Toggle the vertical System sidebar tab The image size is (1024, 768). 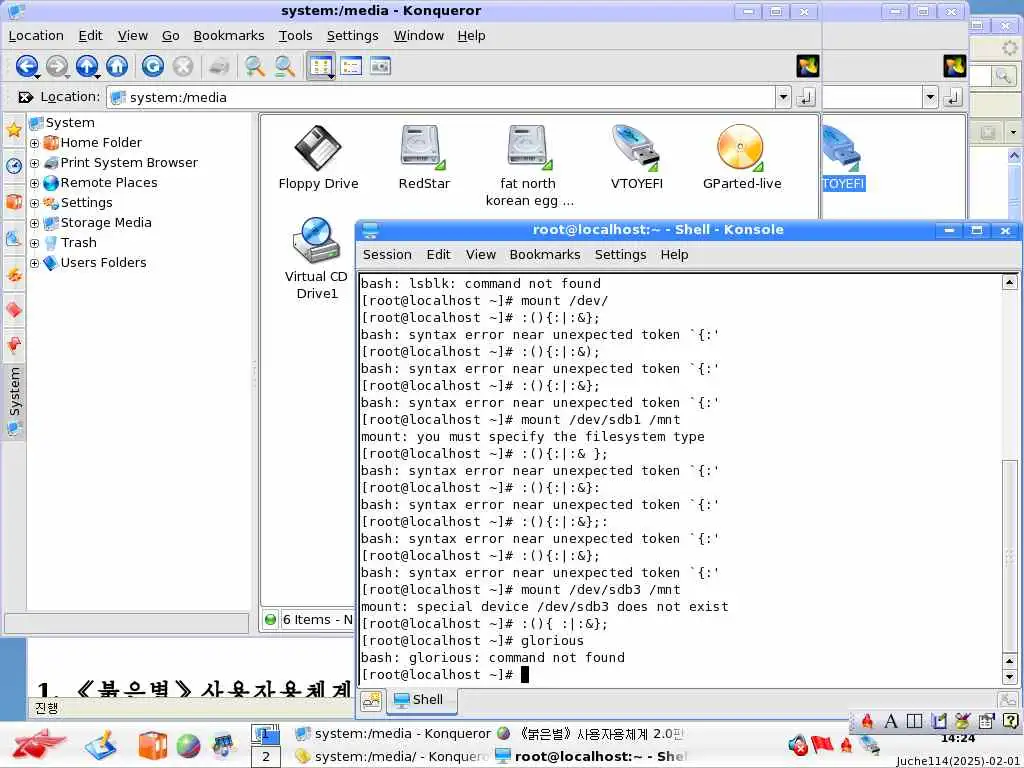point(14,401)
